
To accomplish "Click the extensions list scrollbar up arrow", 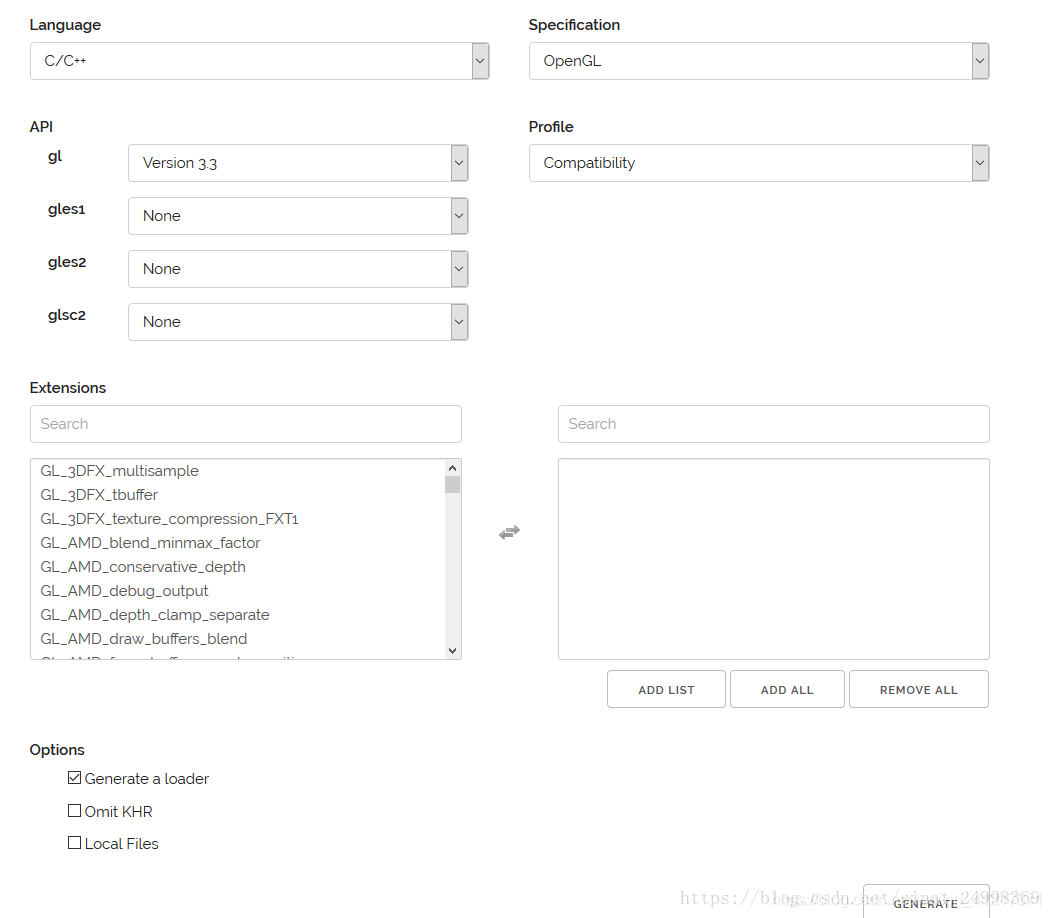I will (452, 468).
